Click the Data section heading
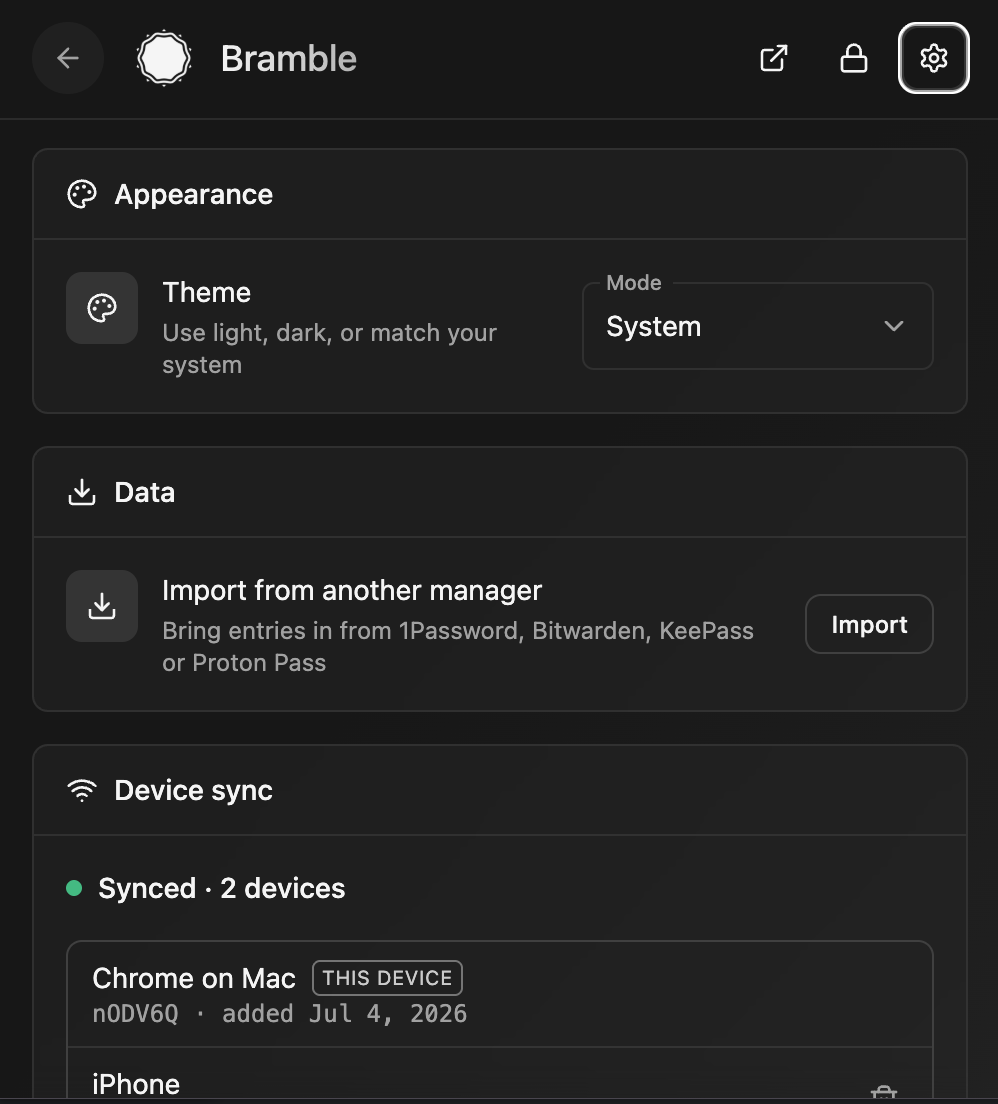998x1104 pixels. point(144,492)
